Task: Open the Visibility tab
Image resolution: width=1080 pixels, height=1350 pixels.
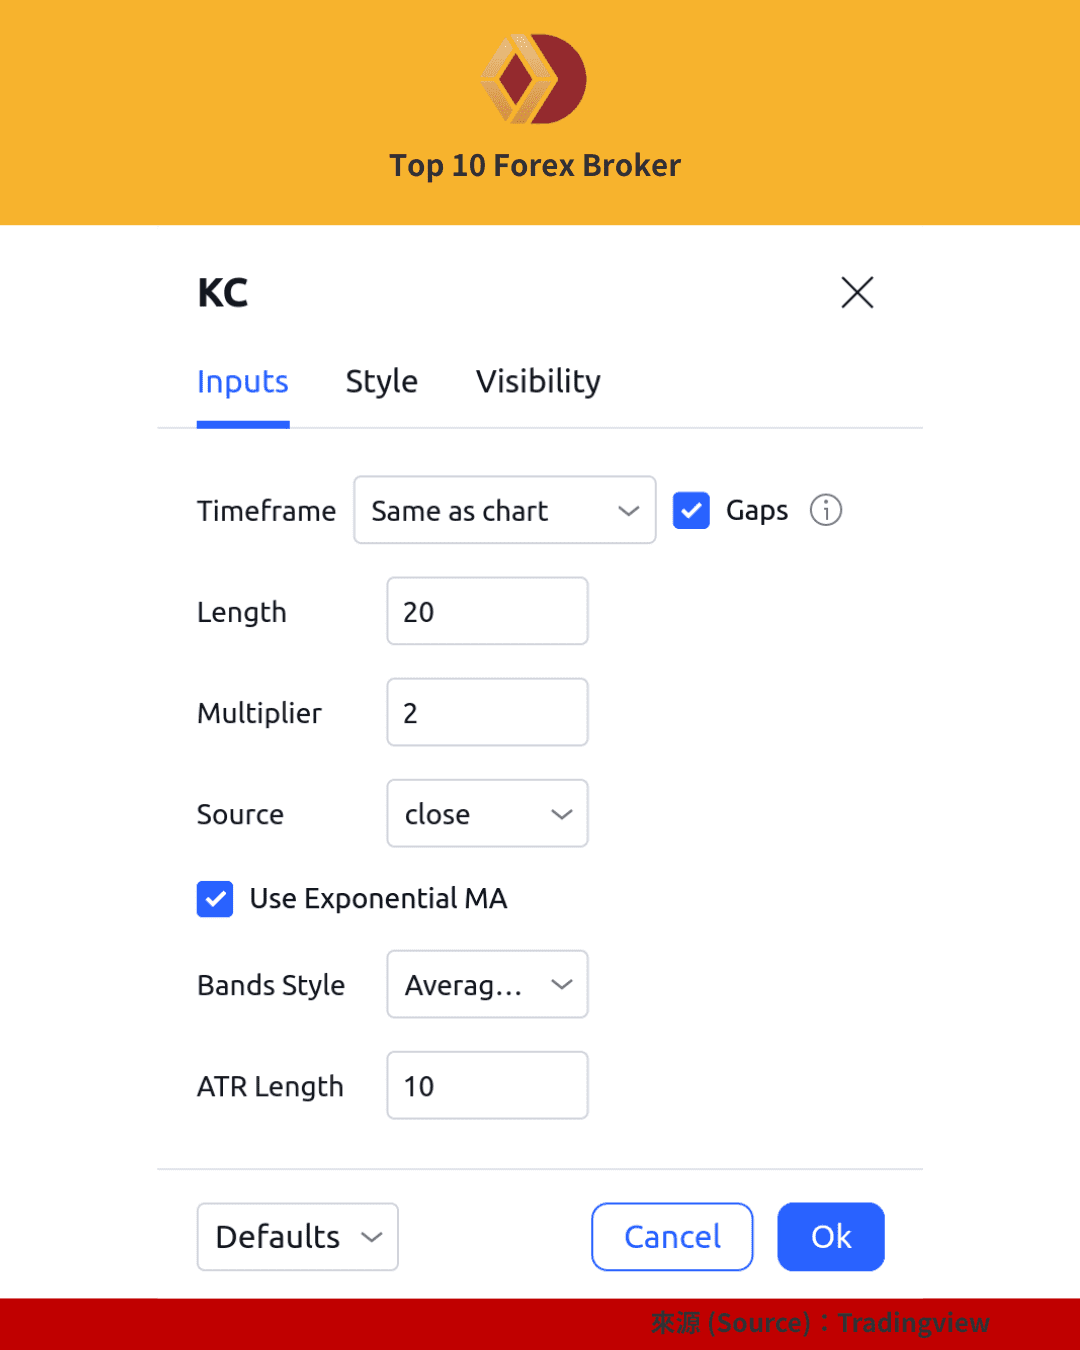Action: point(538,382)
